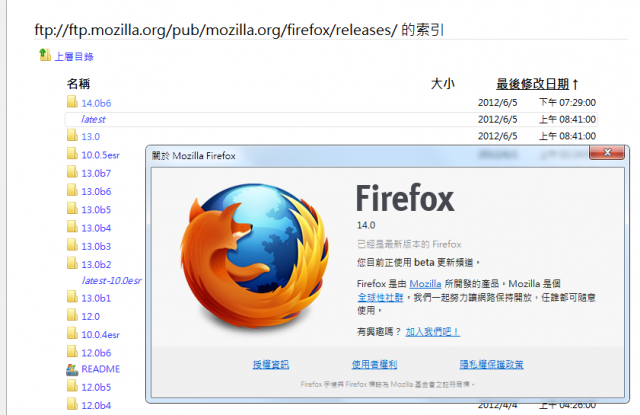Open the 13.0 folder link
This screenshot has height=415, width=640.
tap(90, 137)
